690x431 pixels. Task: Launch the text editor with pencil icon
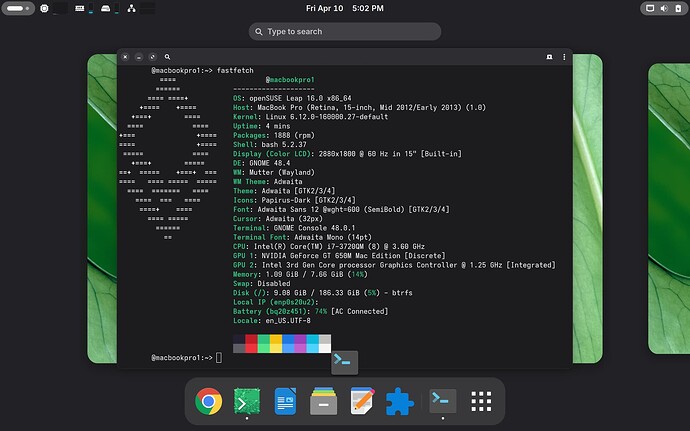362,401
